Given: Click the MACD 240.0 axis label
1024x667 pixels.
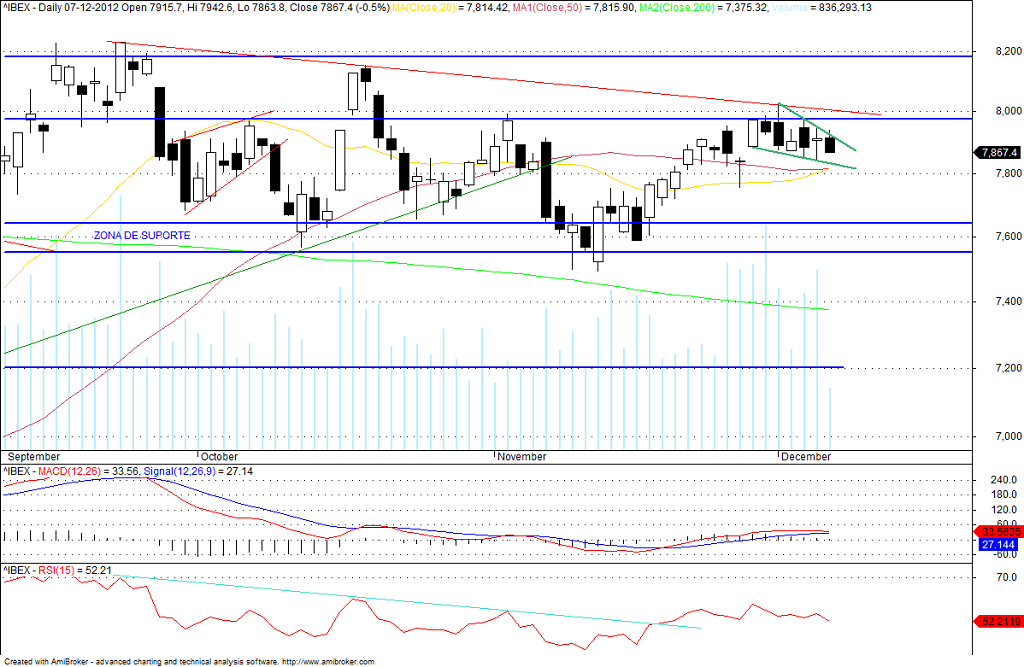Looking at the screenshot, I should [x=1004, y=480].
